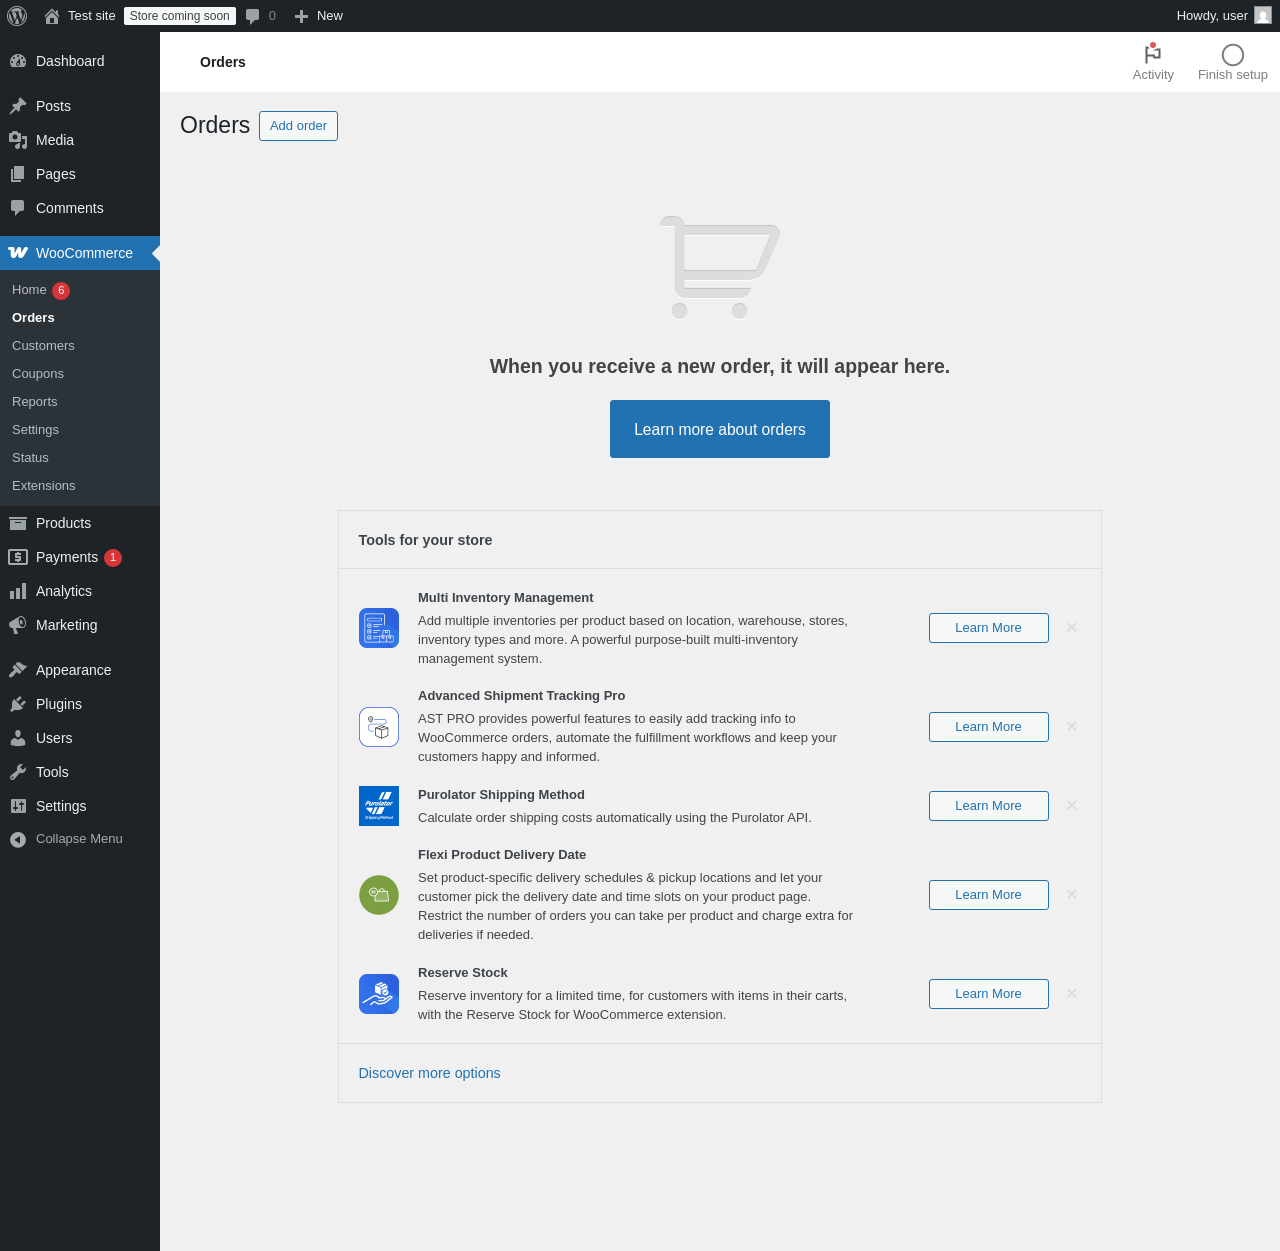Open the Test site home icon
The image size is (1280, 1251).
click(52, 16)
